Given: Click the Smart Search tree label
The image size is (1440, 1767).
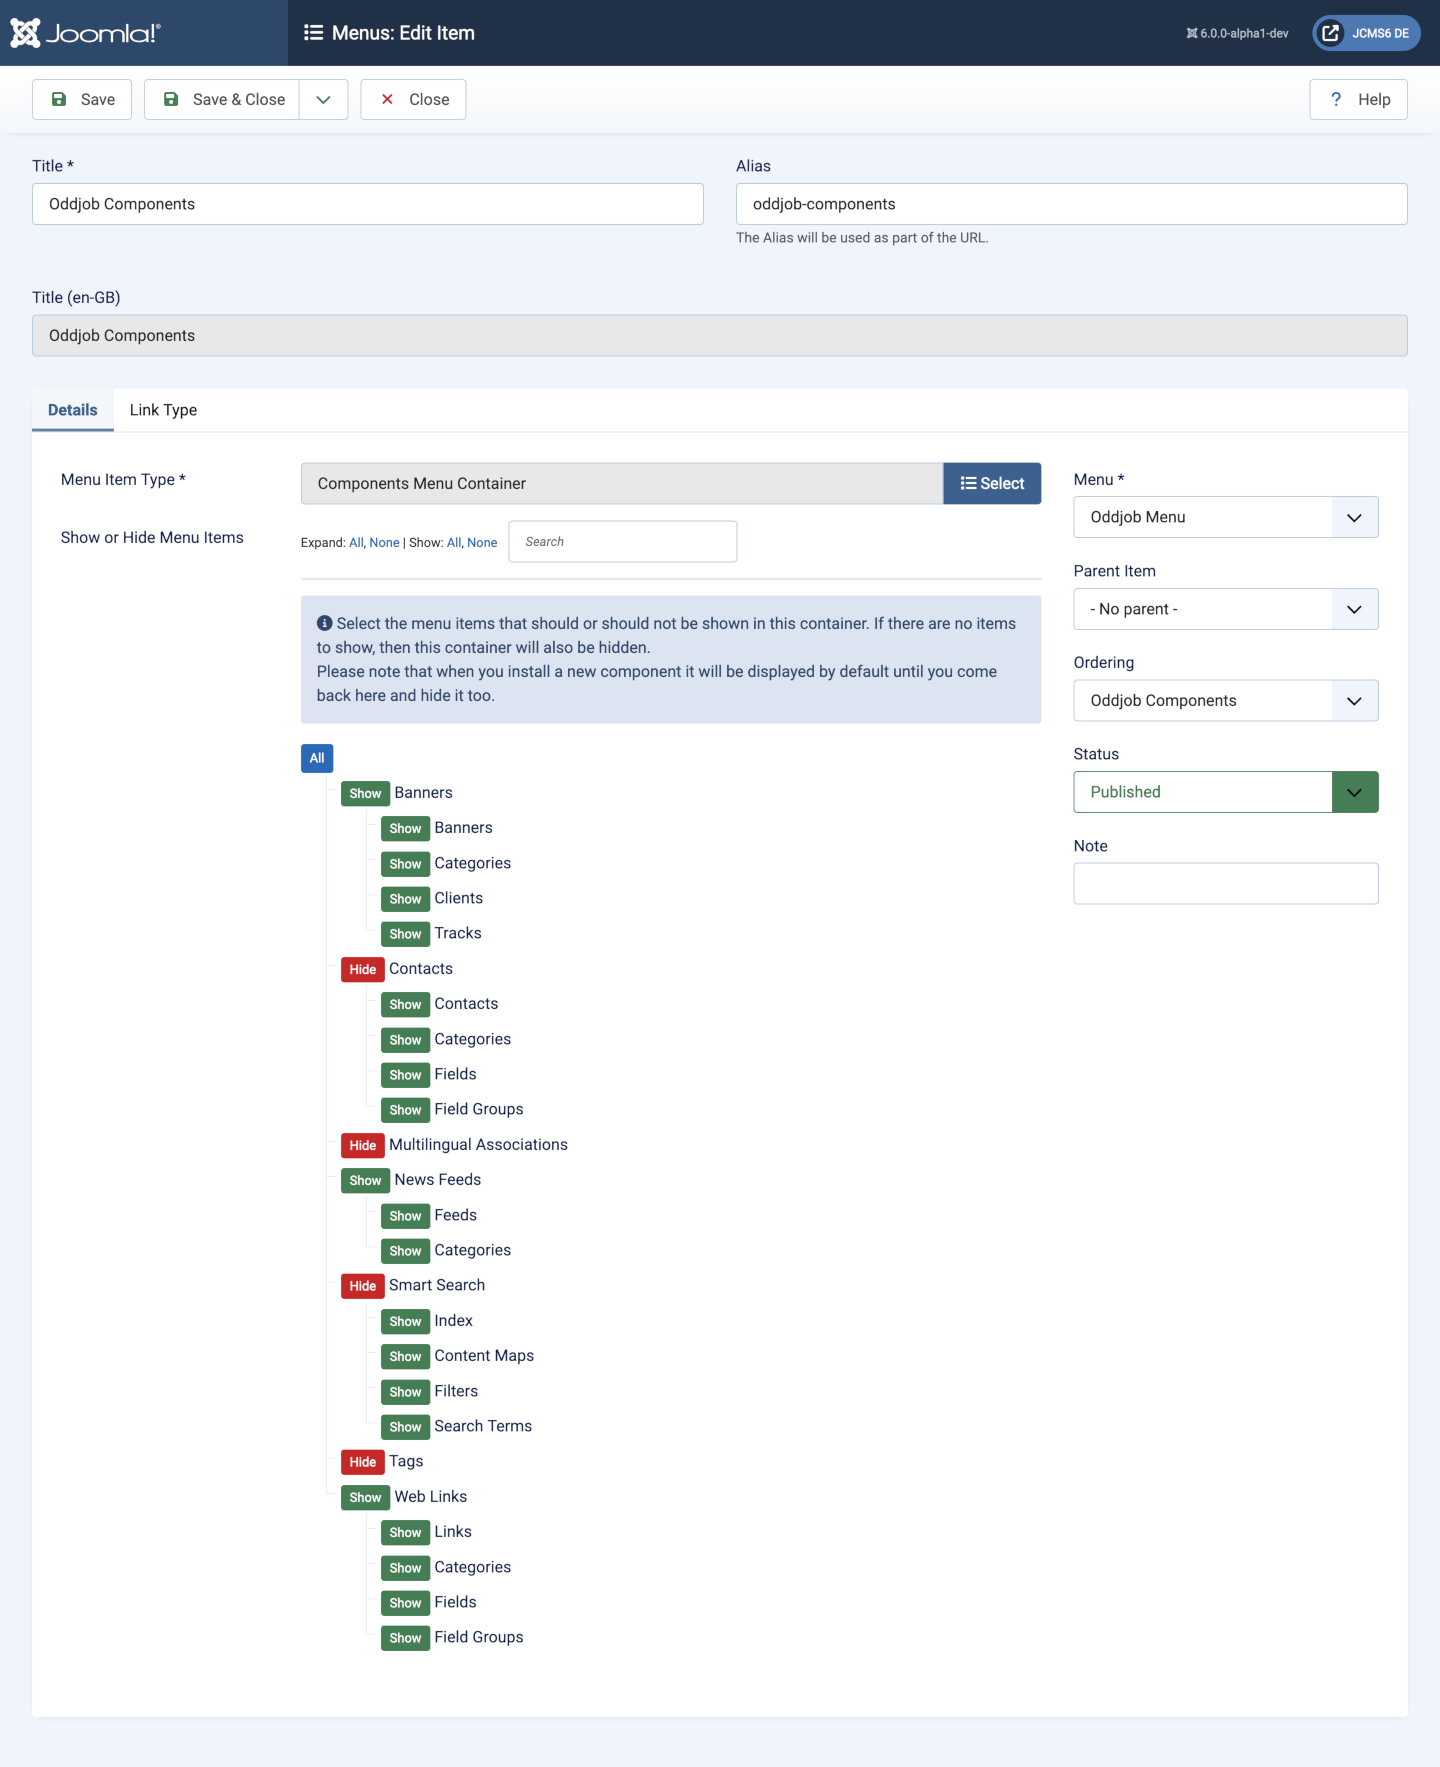Looking at the screenshot, I should pyautogui.click(x=437, y=1285).
